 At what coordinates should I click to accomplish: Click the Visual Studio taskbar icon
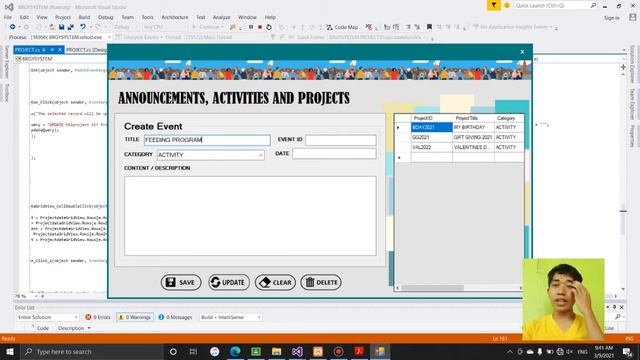297,351
